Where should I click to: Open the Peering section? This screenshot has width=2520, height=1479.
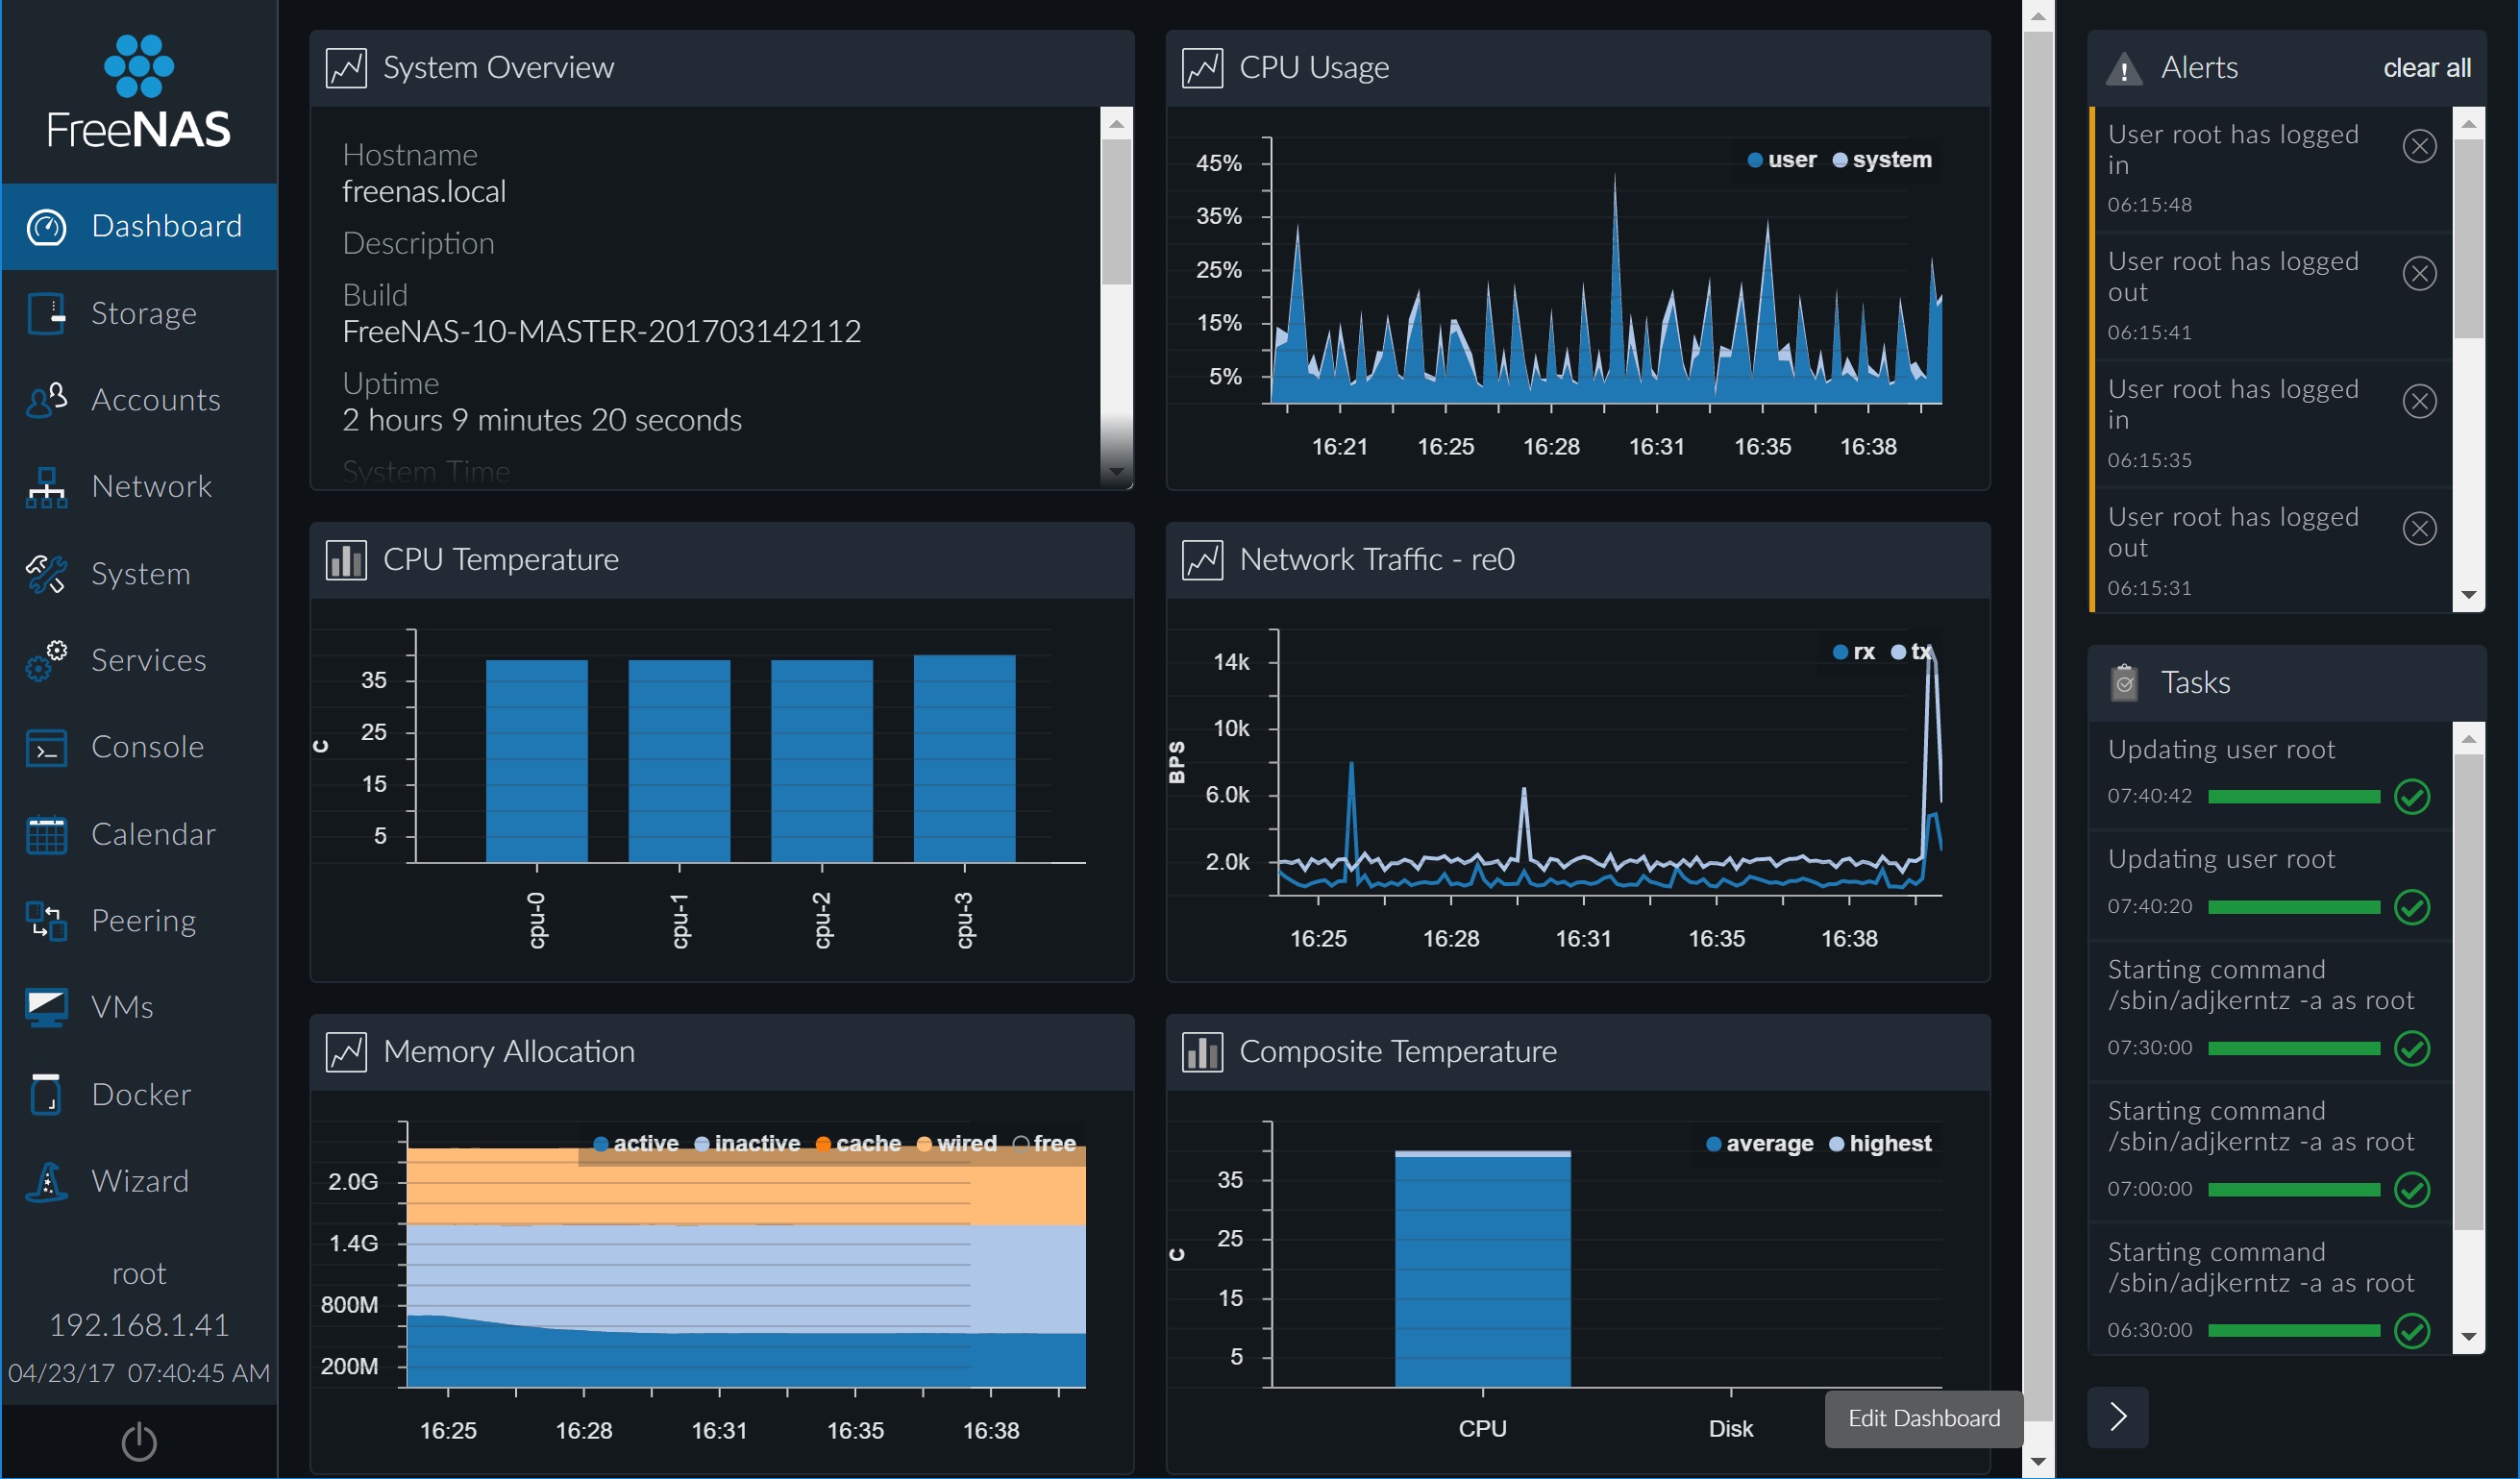[x=141, y=921]
